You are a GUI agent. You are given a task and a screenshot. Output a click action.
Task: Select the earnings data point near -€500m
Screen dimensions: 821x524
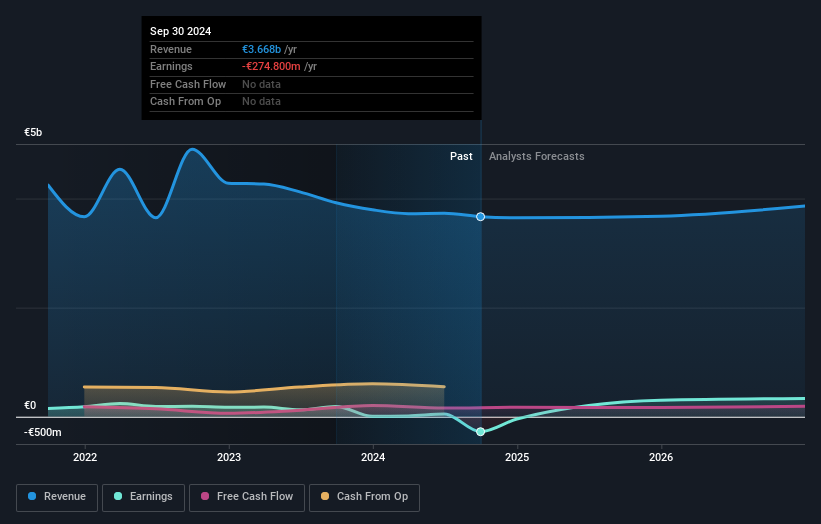pyautogui.click(x=480, y=432)
